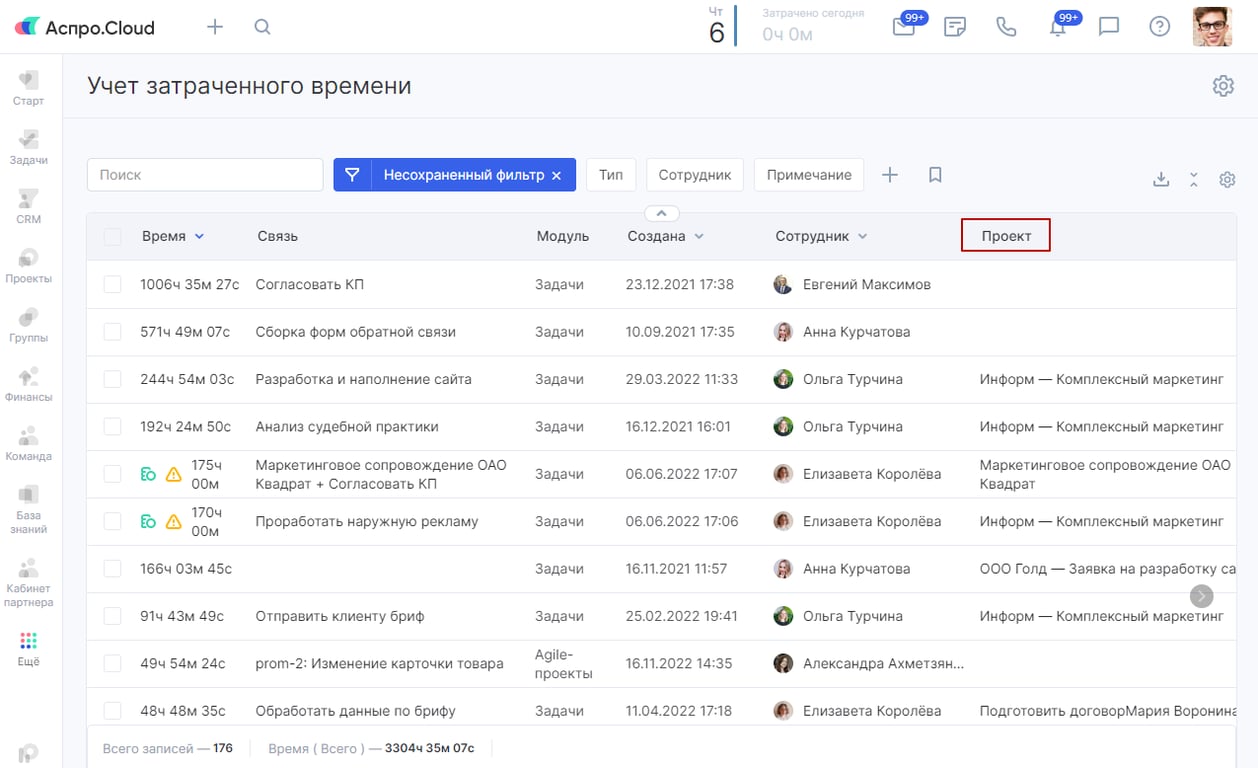1258x768 pixels.
Task: Check the Отправить клиенту бриф row checkbox
Action: [113, 617]
